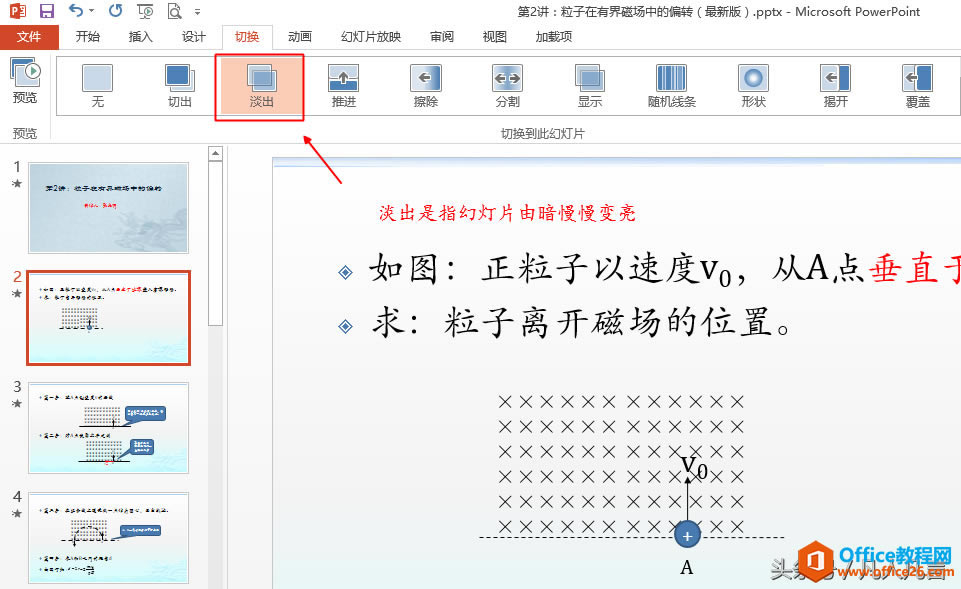Select the 切换 ribbon tab

pyautogui.click(x=247, y=37)
